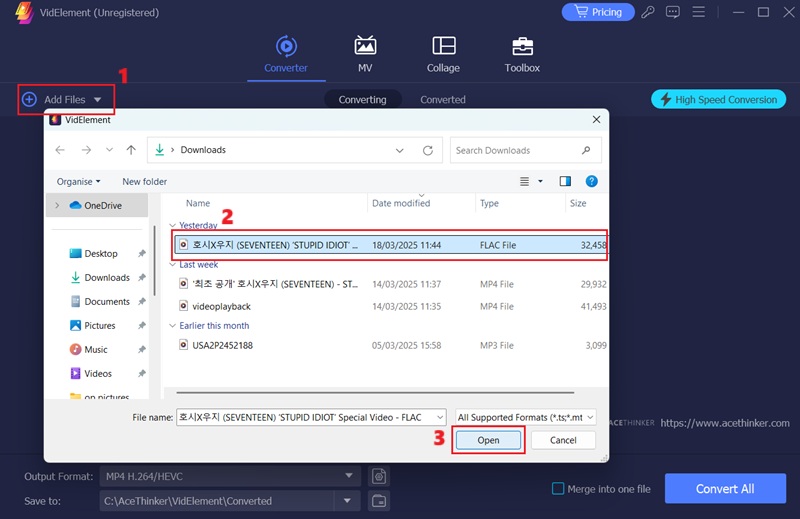This screenshot has height=519, width=800.
Task: Open the hamburger menu icon
Action: (x=698, y=12)
